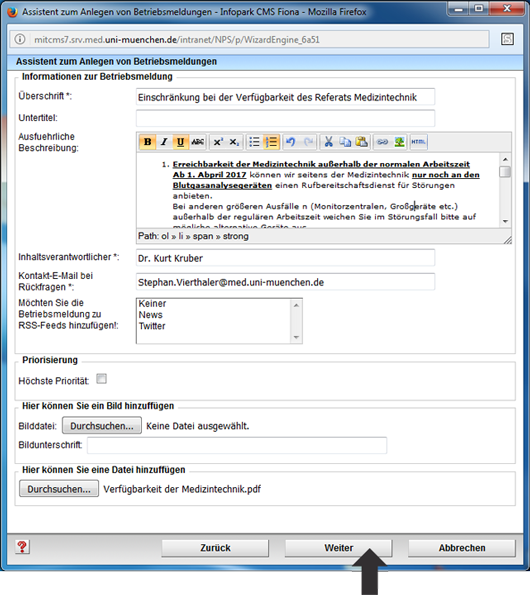Click the Überschrift input field
The width and height of the screenshot is (530, 595).
pos(285,97)
